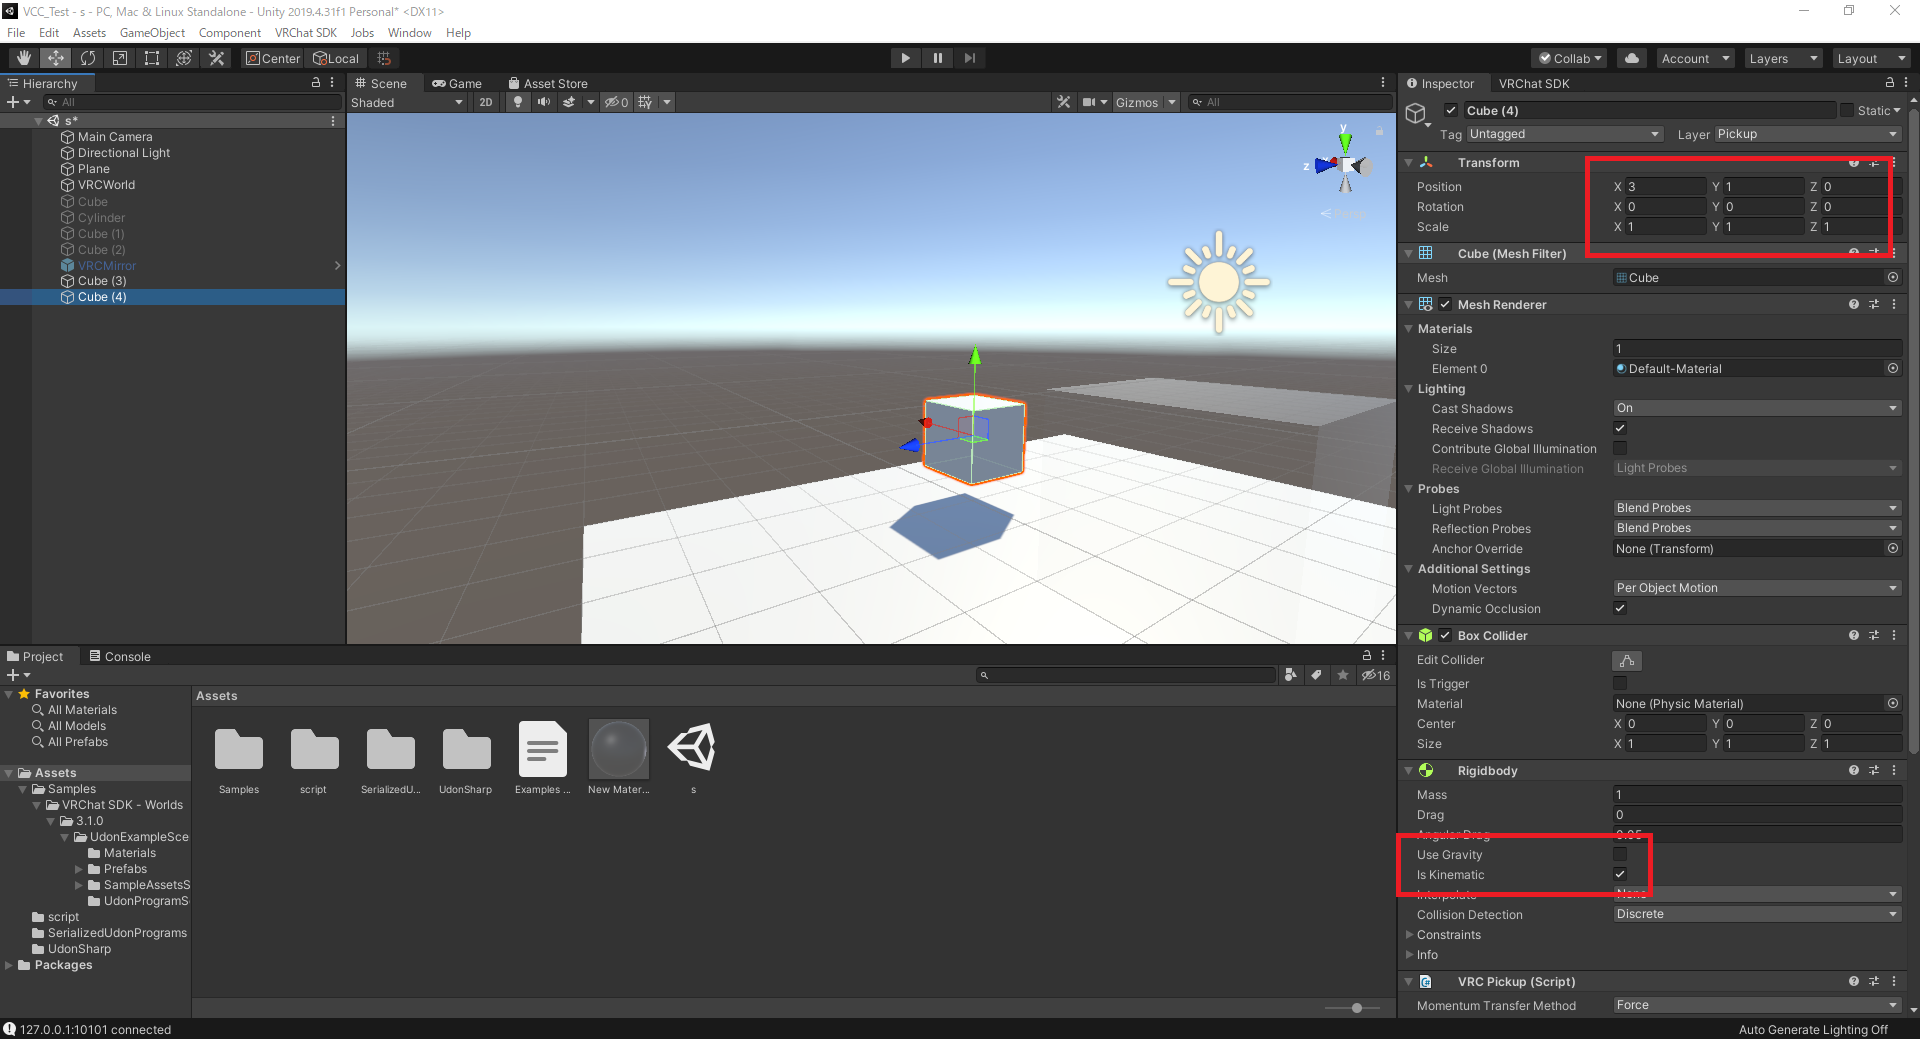Filter project by label icon
Viewport: 1920px width, 1039px height.
tap(1317, 675)
